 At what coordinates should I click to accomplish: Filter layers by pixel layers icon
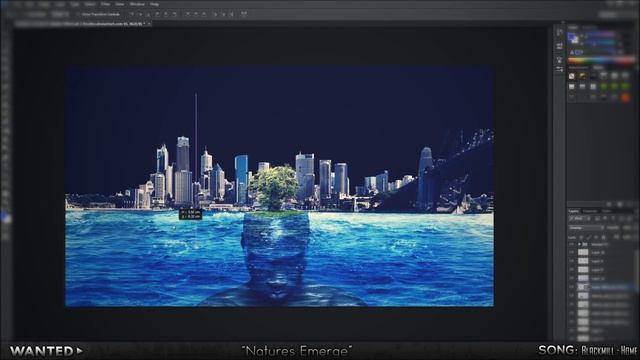coord(597,219)
